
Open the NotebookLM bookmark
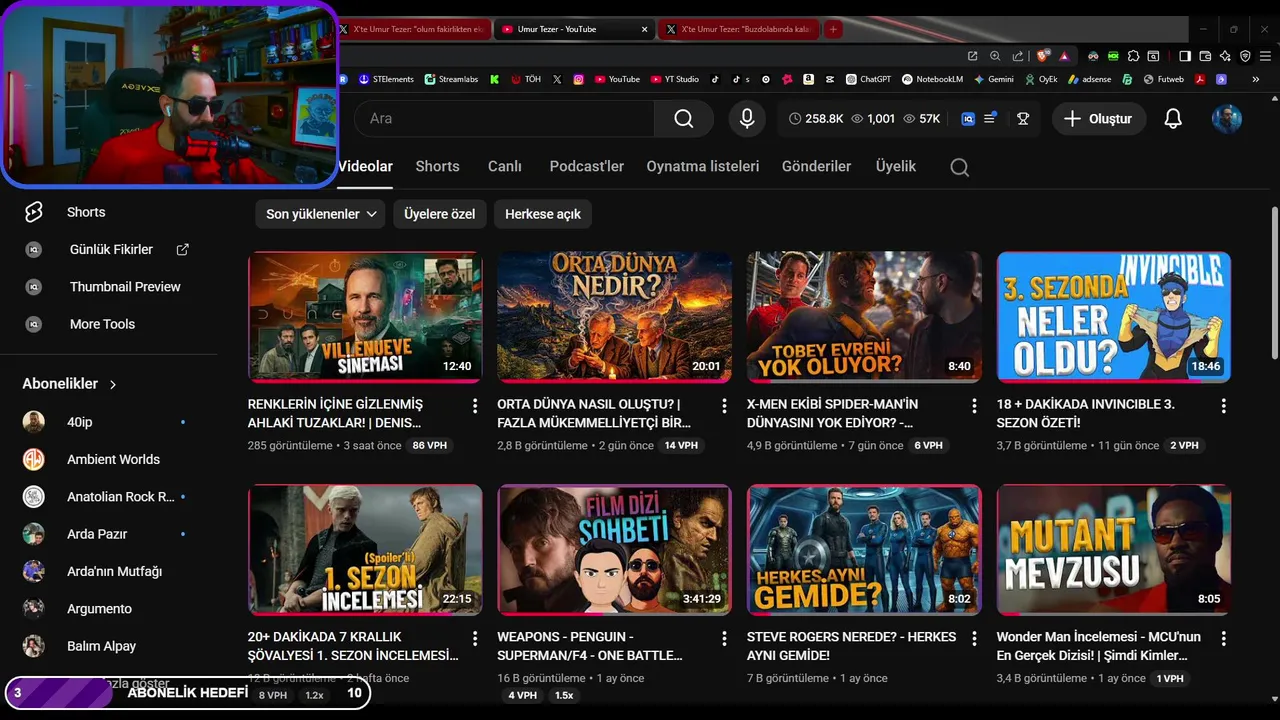point(932,79)
